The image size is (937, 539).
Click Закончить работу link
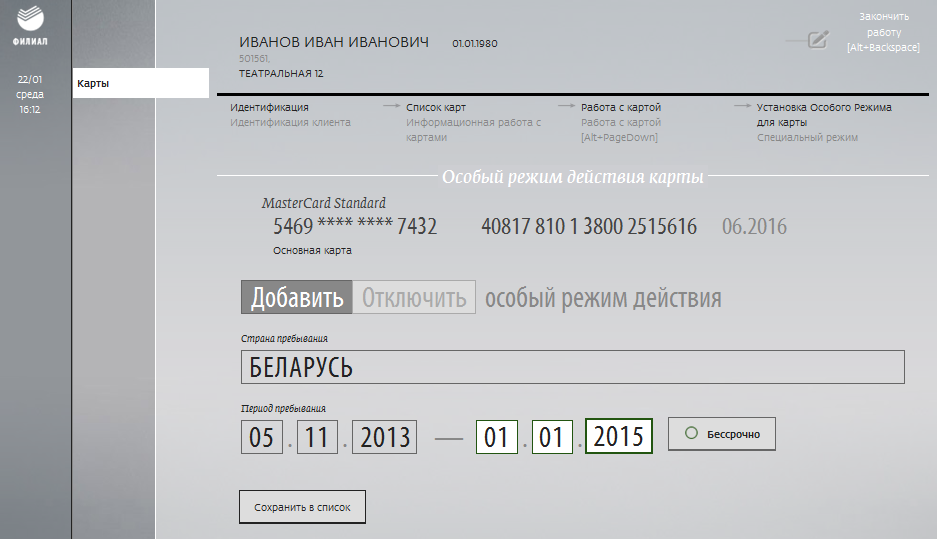(883, 32)
